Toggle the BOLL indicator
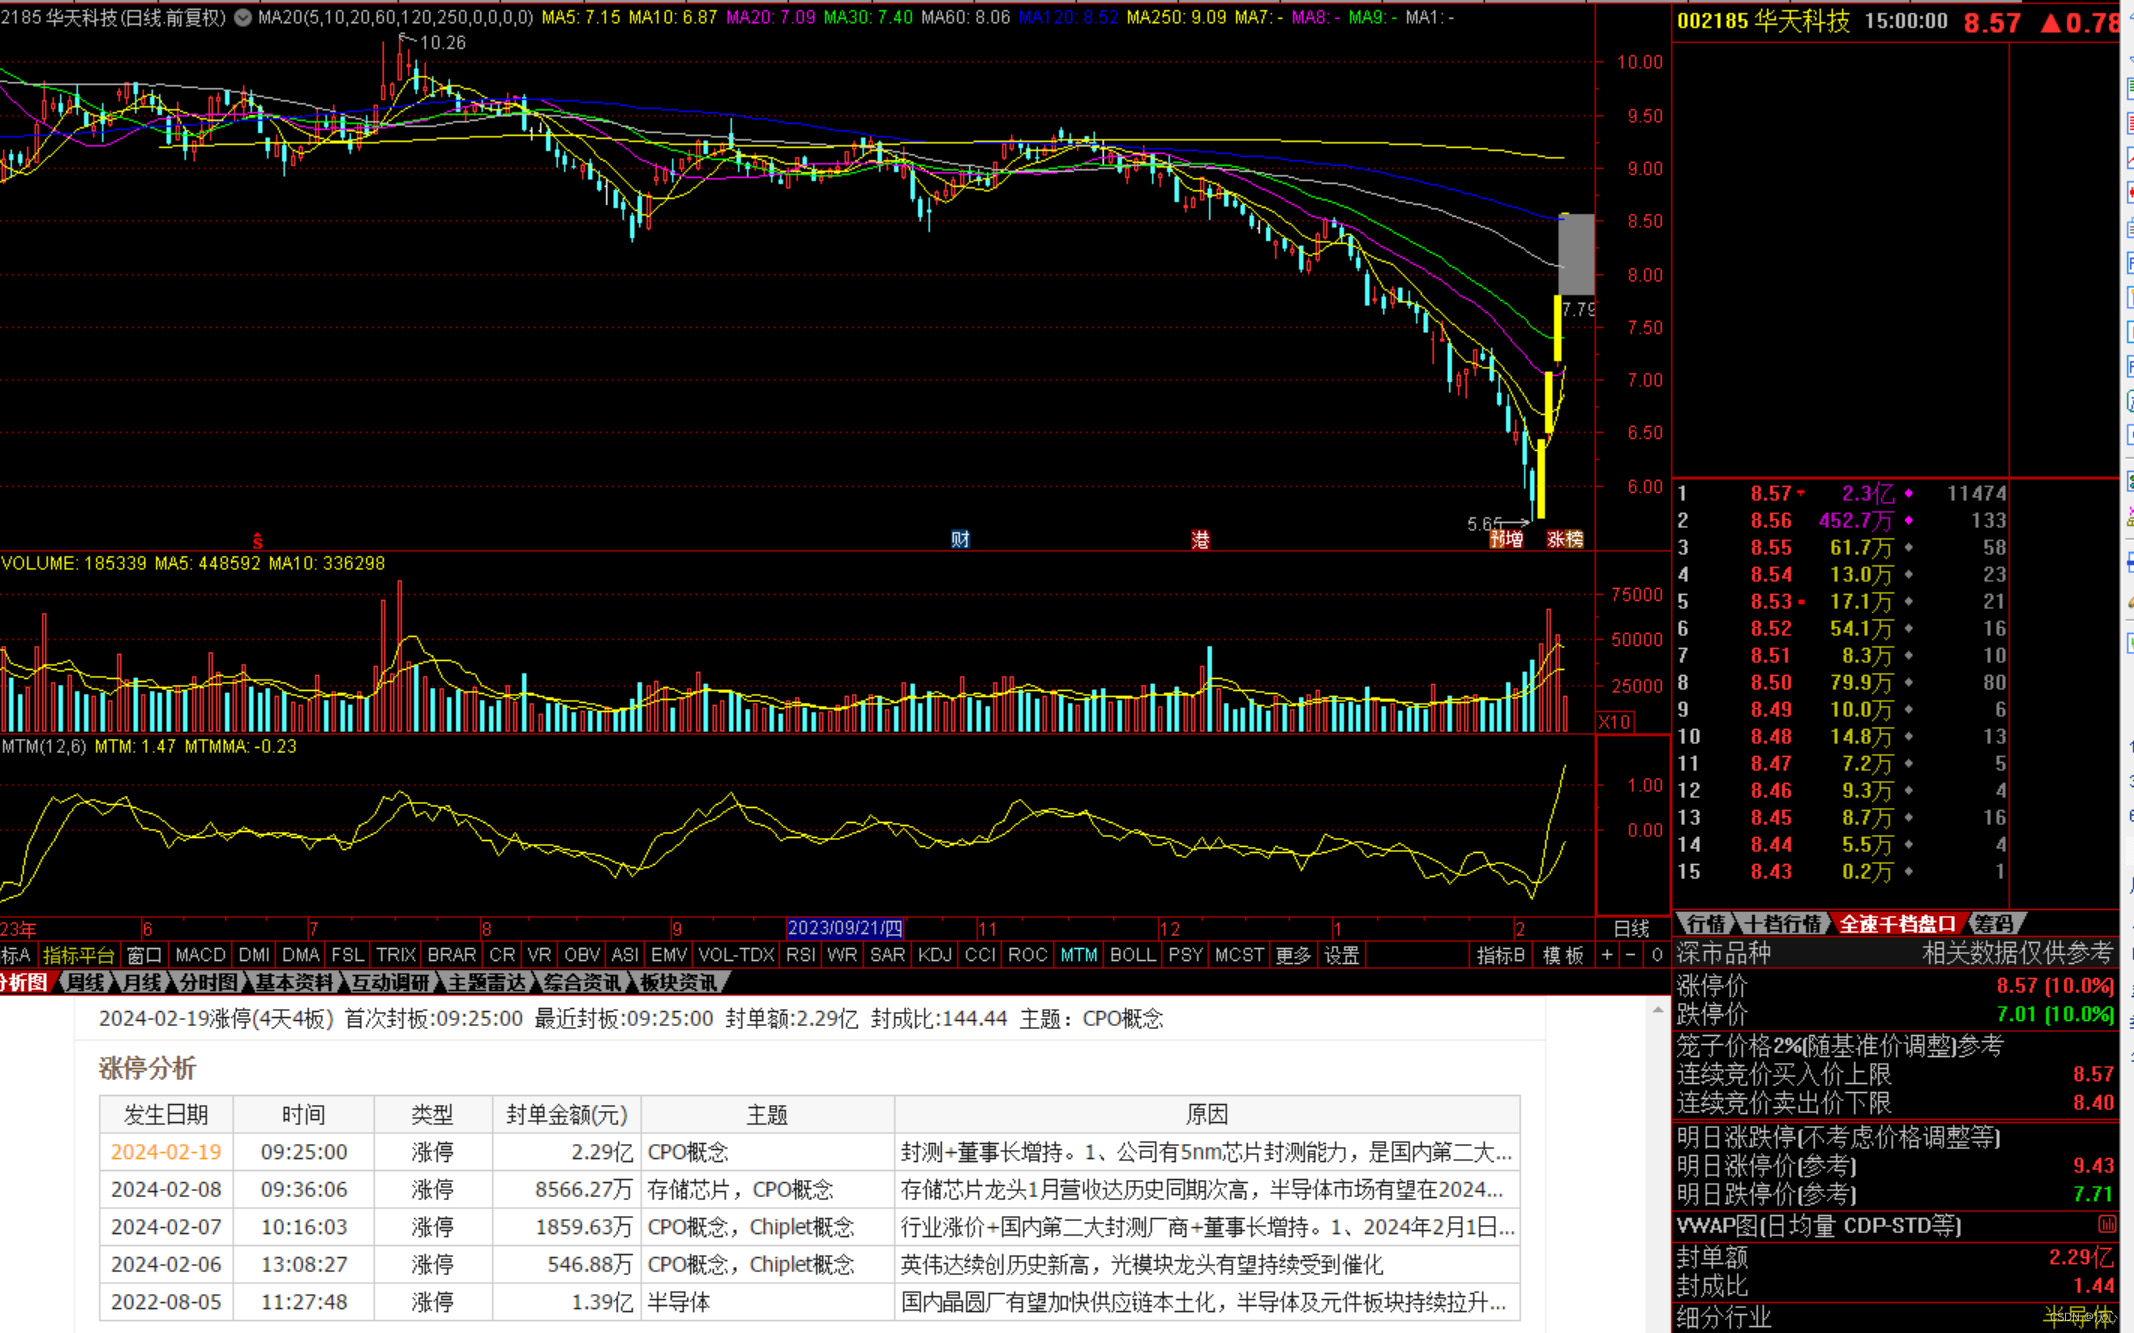Viewport: 2134px width, 1333px height. click(1132, 955)
